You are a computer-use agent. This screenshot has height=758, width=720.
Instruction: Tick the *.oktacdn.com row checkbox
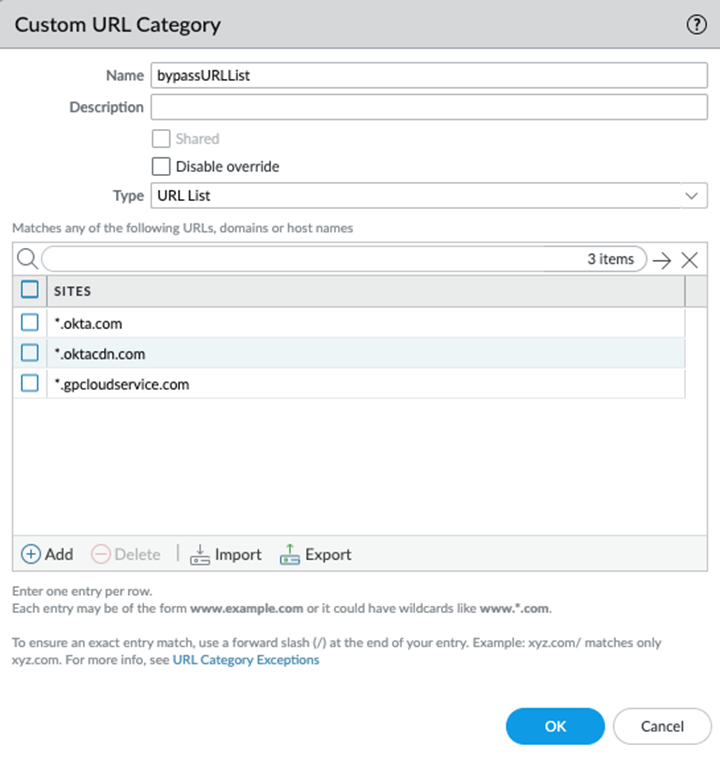pos(30,353)
